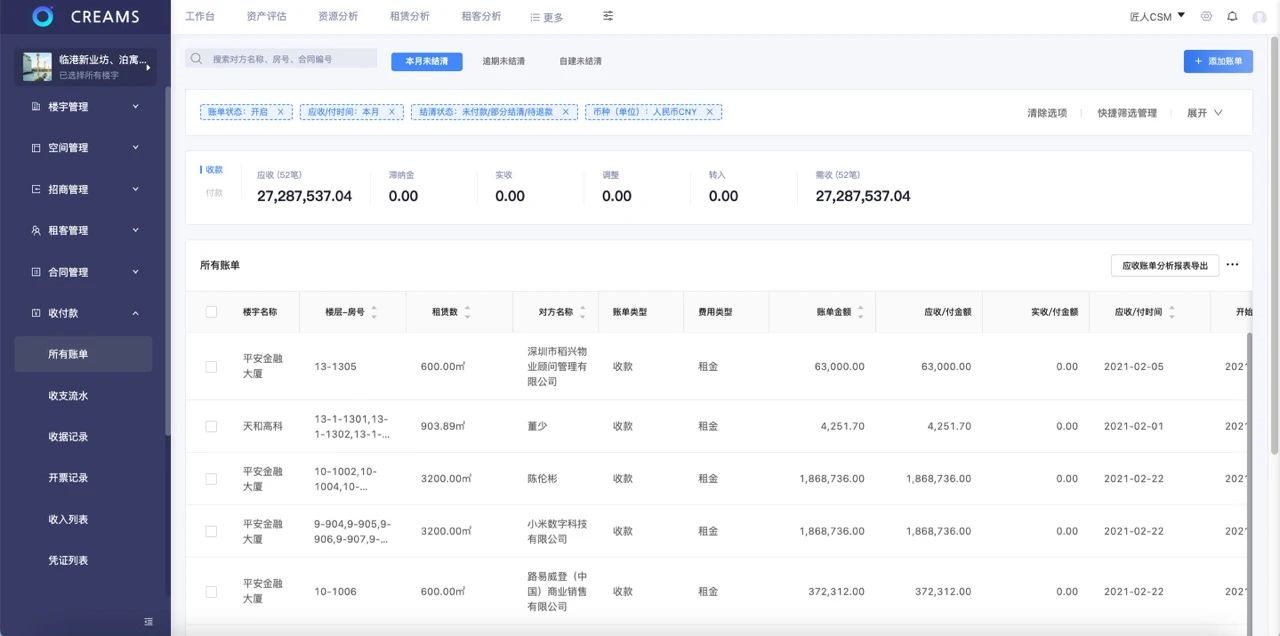This screenshot has height=636, width=1280.
Task: Expand the 楼宇管理 menu
Action: (136, 106)
